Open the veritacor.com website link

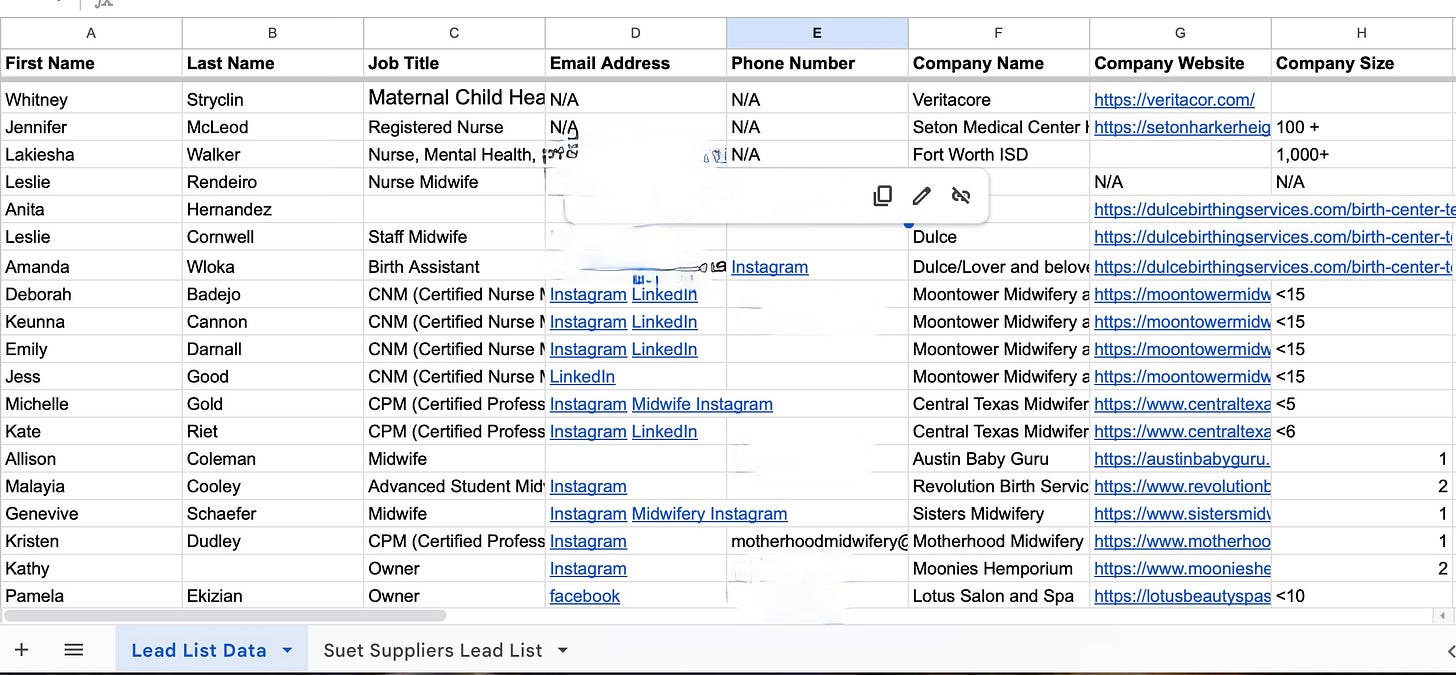pyautogui.click(x=1174, y=99)
